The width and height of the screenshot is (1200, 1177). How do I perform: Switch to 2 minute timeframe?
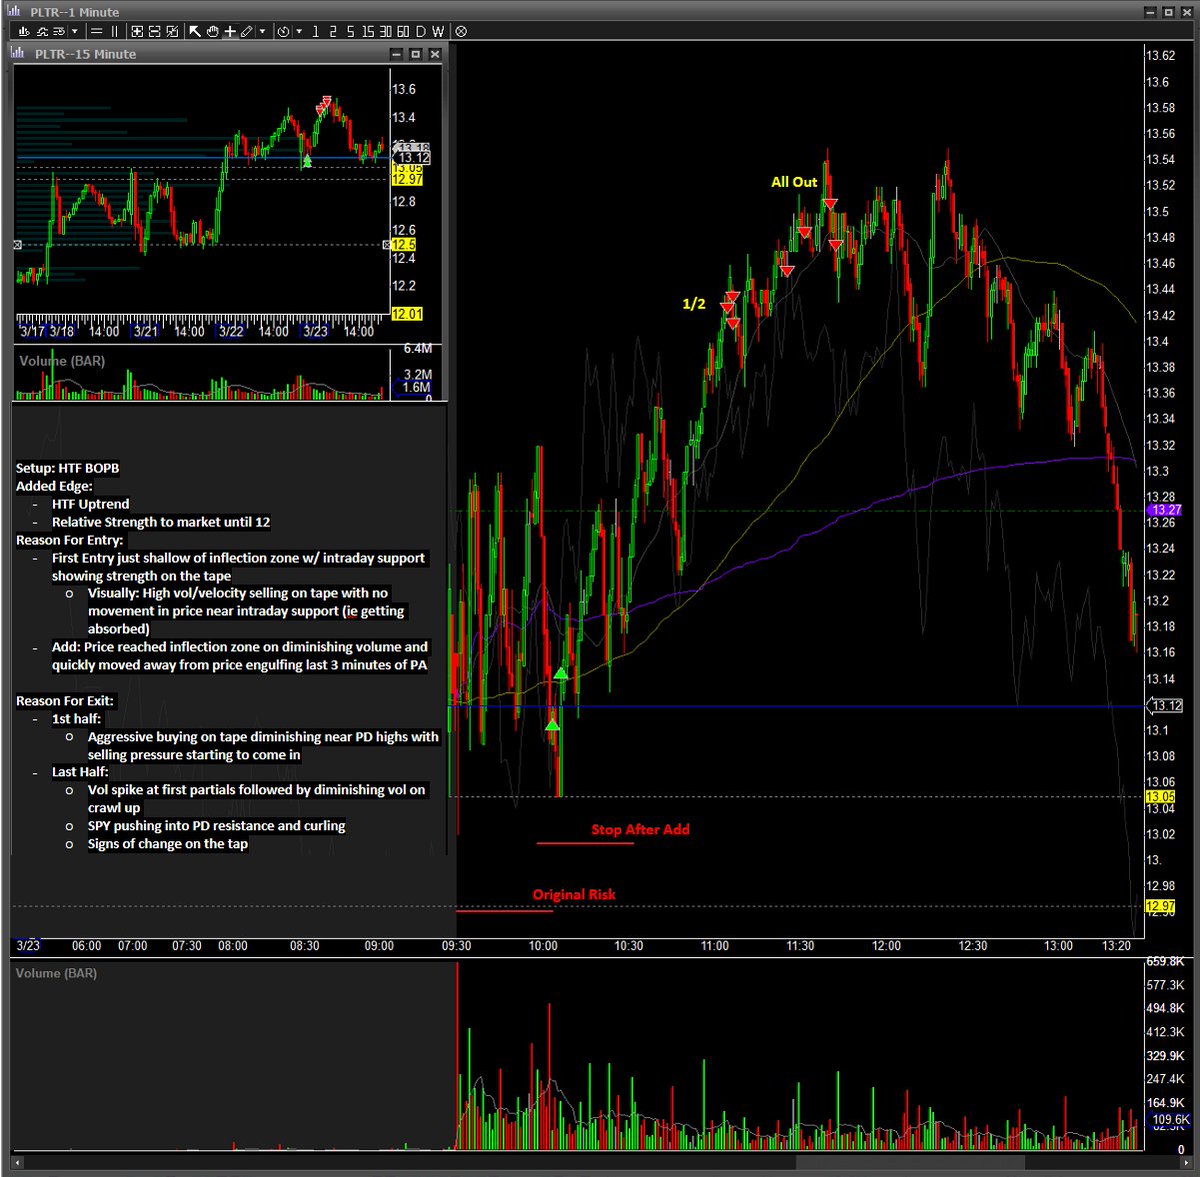click(x=333, y=31)
